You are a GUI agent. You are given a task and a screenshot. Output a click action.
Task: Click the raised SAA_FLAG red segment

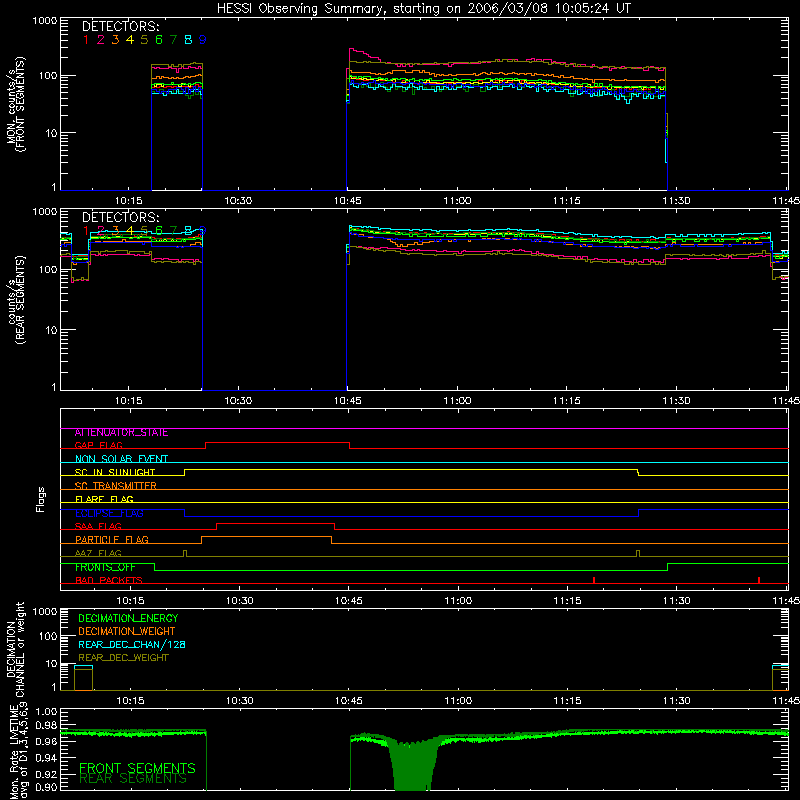coord(276,523)
